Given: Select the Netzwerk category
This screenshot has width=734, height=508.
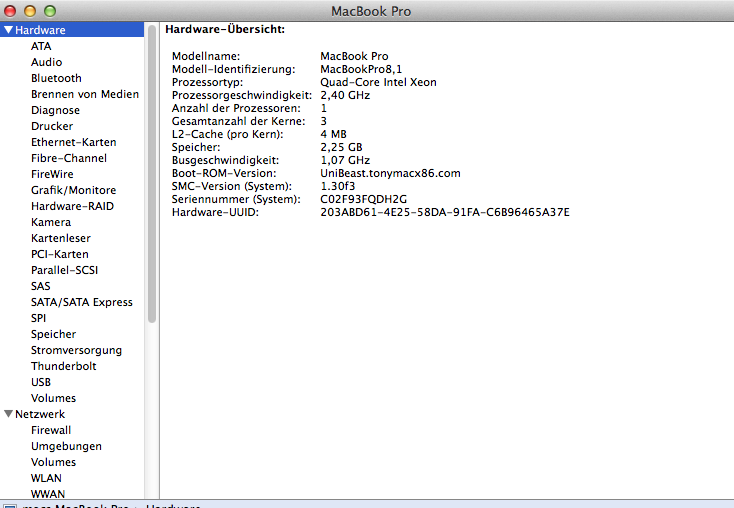Looking at the screenshot, I should [x=40, y=414].
